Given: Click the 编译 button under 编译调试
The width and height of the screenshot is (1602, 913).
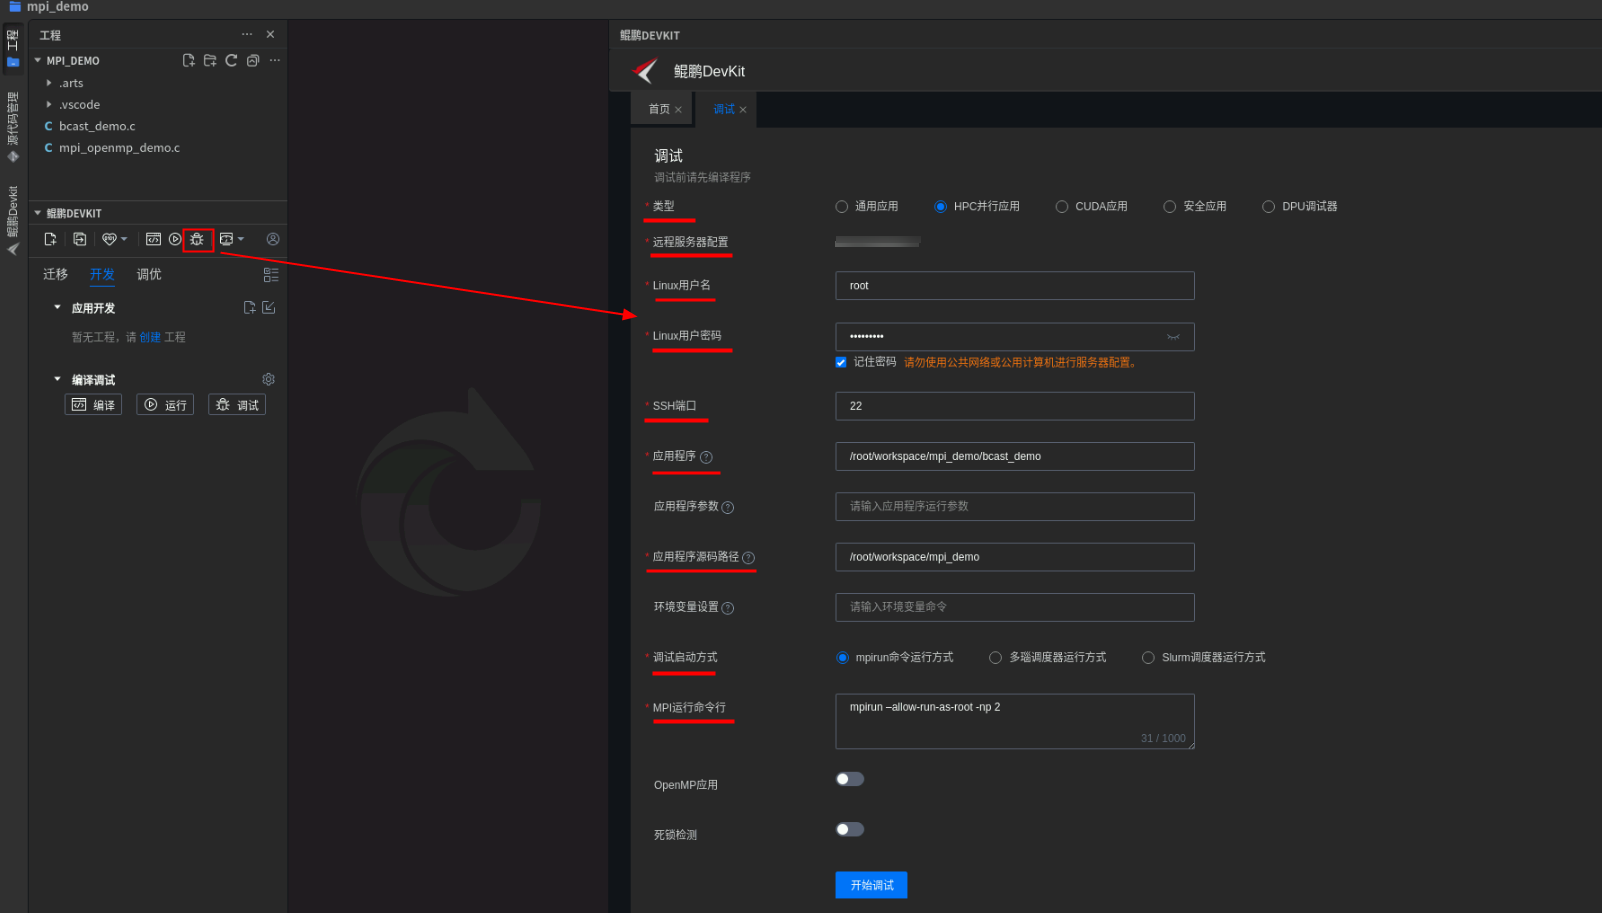Looking at the screenshot, I should click(93, 405).
